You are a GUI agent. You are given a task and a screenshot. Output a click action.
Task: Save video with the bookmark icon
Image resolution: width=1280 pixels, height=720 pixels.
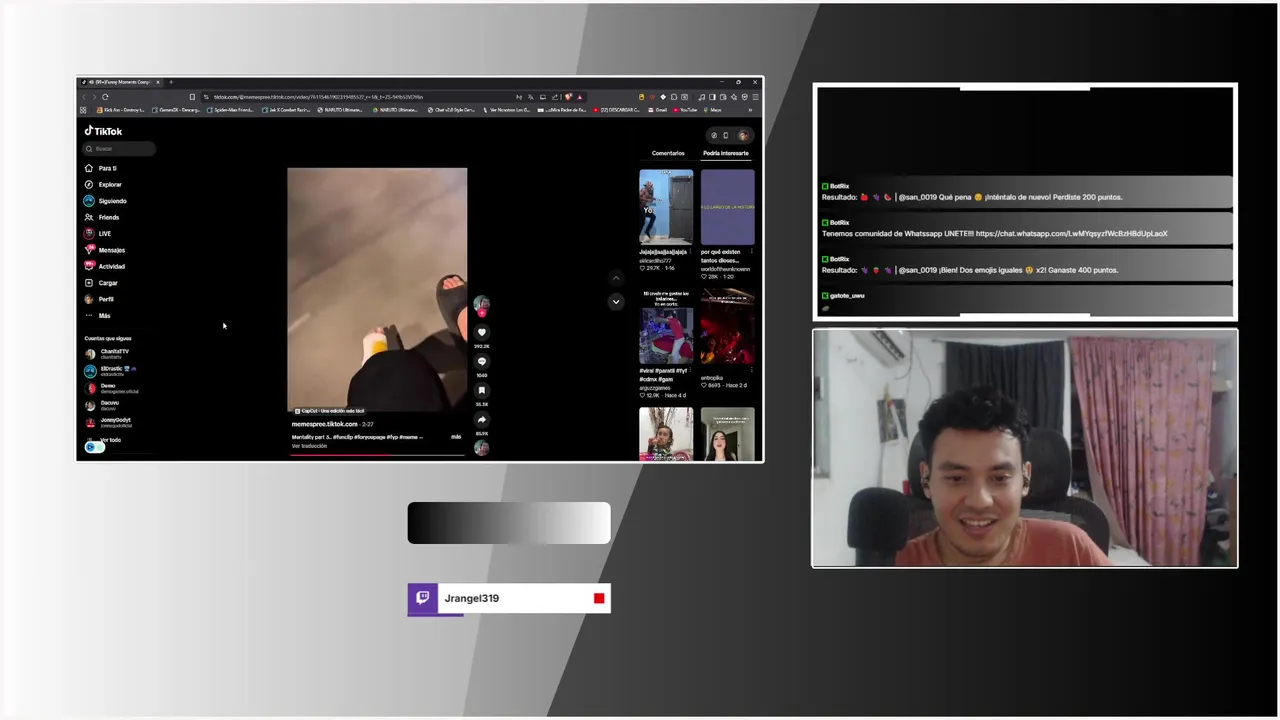(x=481, y=390)
